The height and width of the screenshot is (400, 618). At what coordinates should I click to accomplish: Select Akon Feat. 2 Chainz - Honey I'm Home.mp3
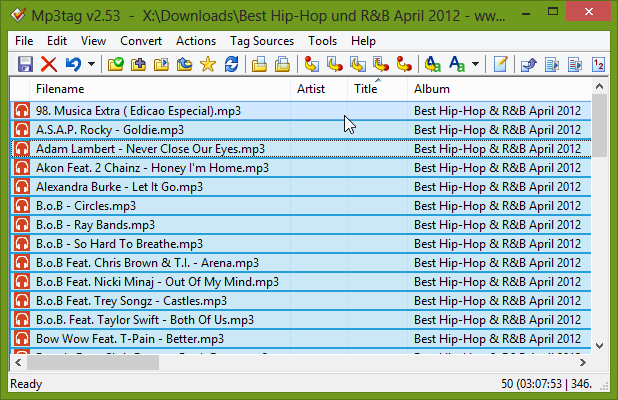tap(301, 168)
